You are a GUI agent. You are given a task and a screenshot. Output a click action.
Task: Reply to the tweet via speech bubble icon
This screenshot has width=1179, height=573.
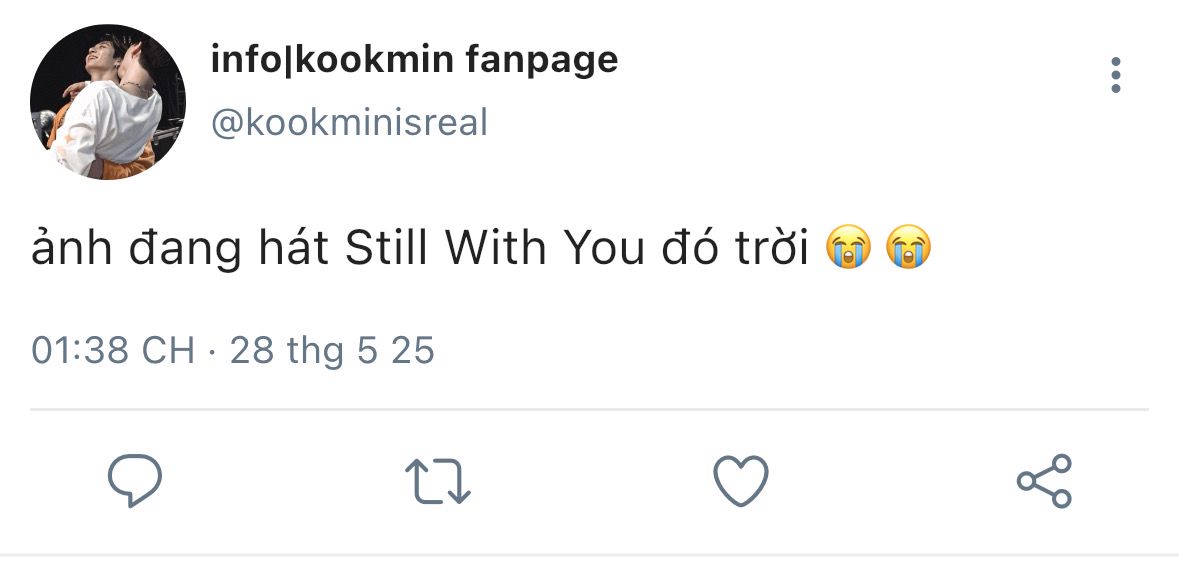pyautogui.click(x=135, y=481)
